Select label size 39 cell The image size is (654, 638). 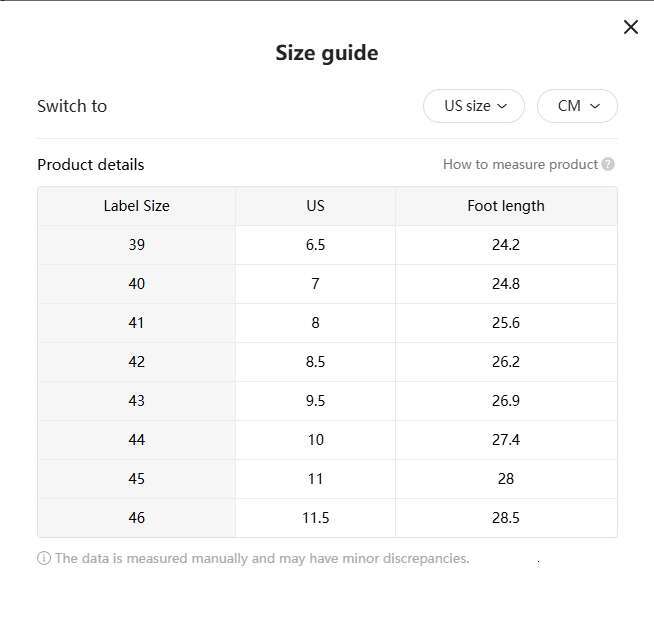point(137,245)
